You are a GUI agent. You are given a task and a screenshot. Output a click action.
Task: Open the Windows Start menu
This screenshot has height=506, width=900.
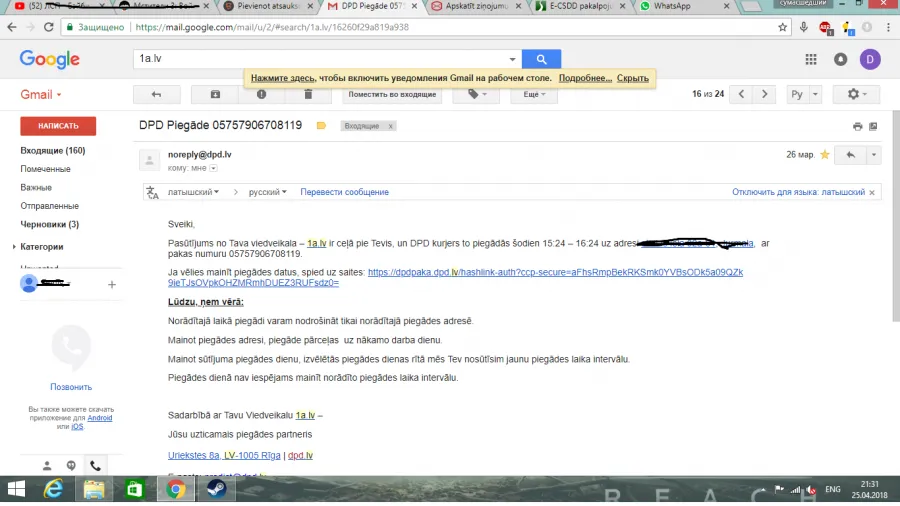(x=16, y=489)
